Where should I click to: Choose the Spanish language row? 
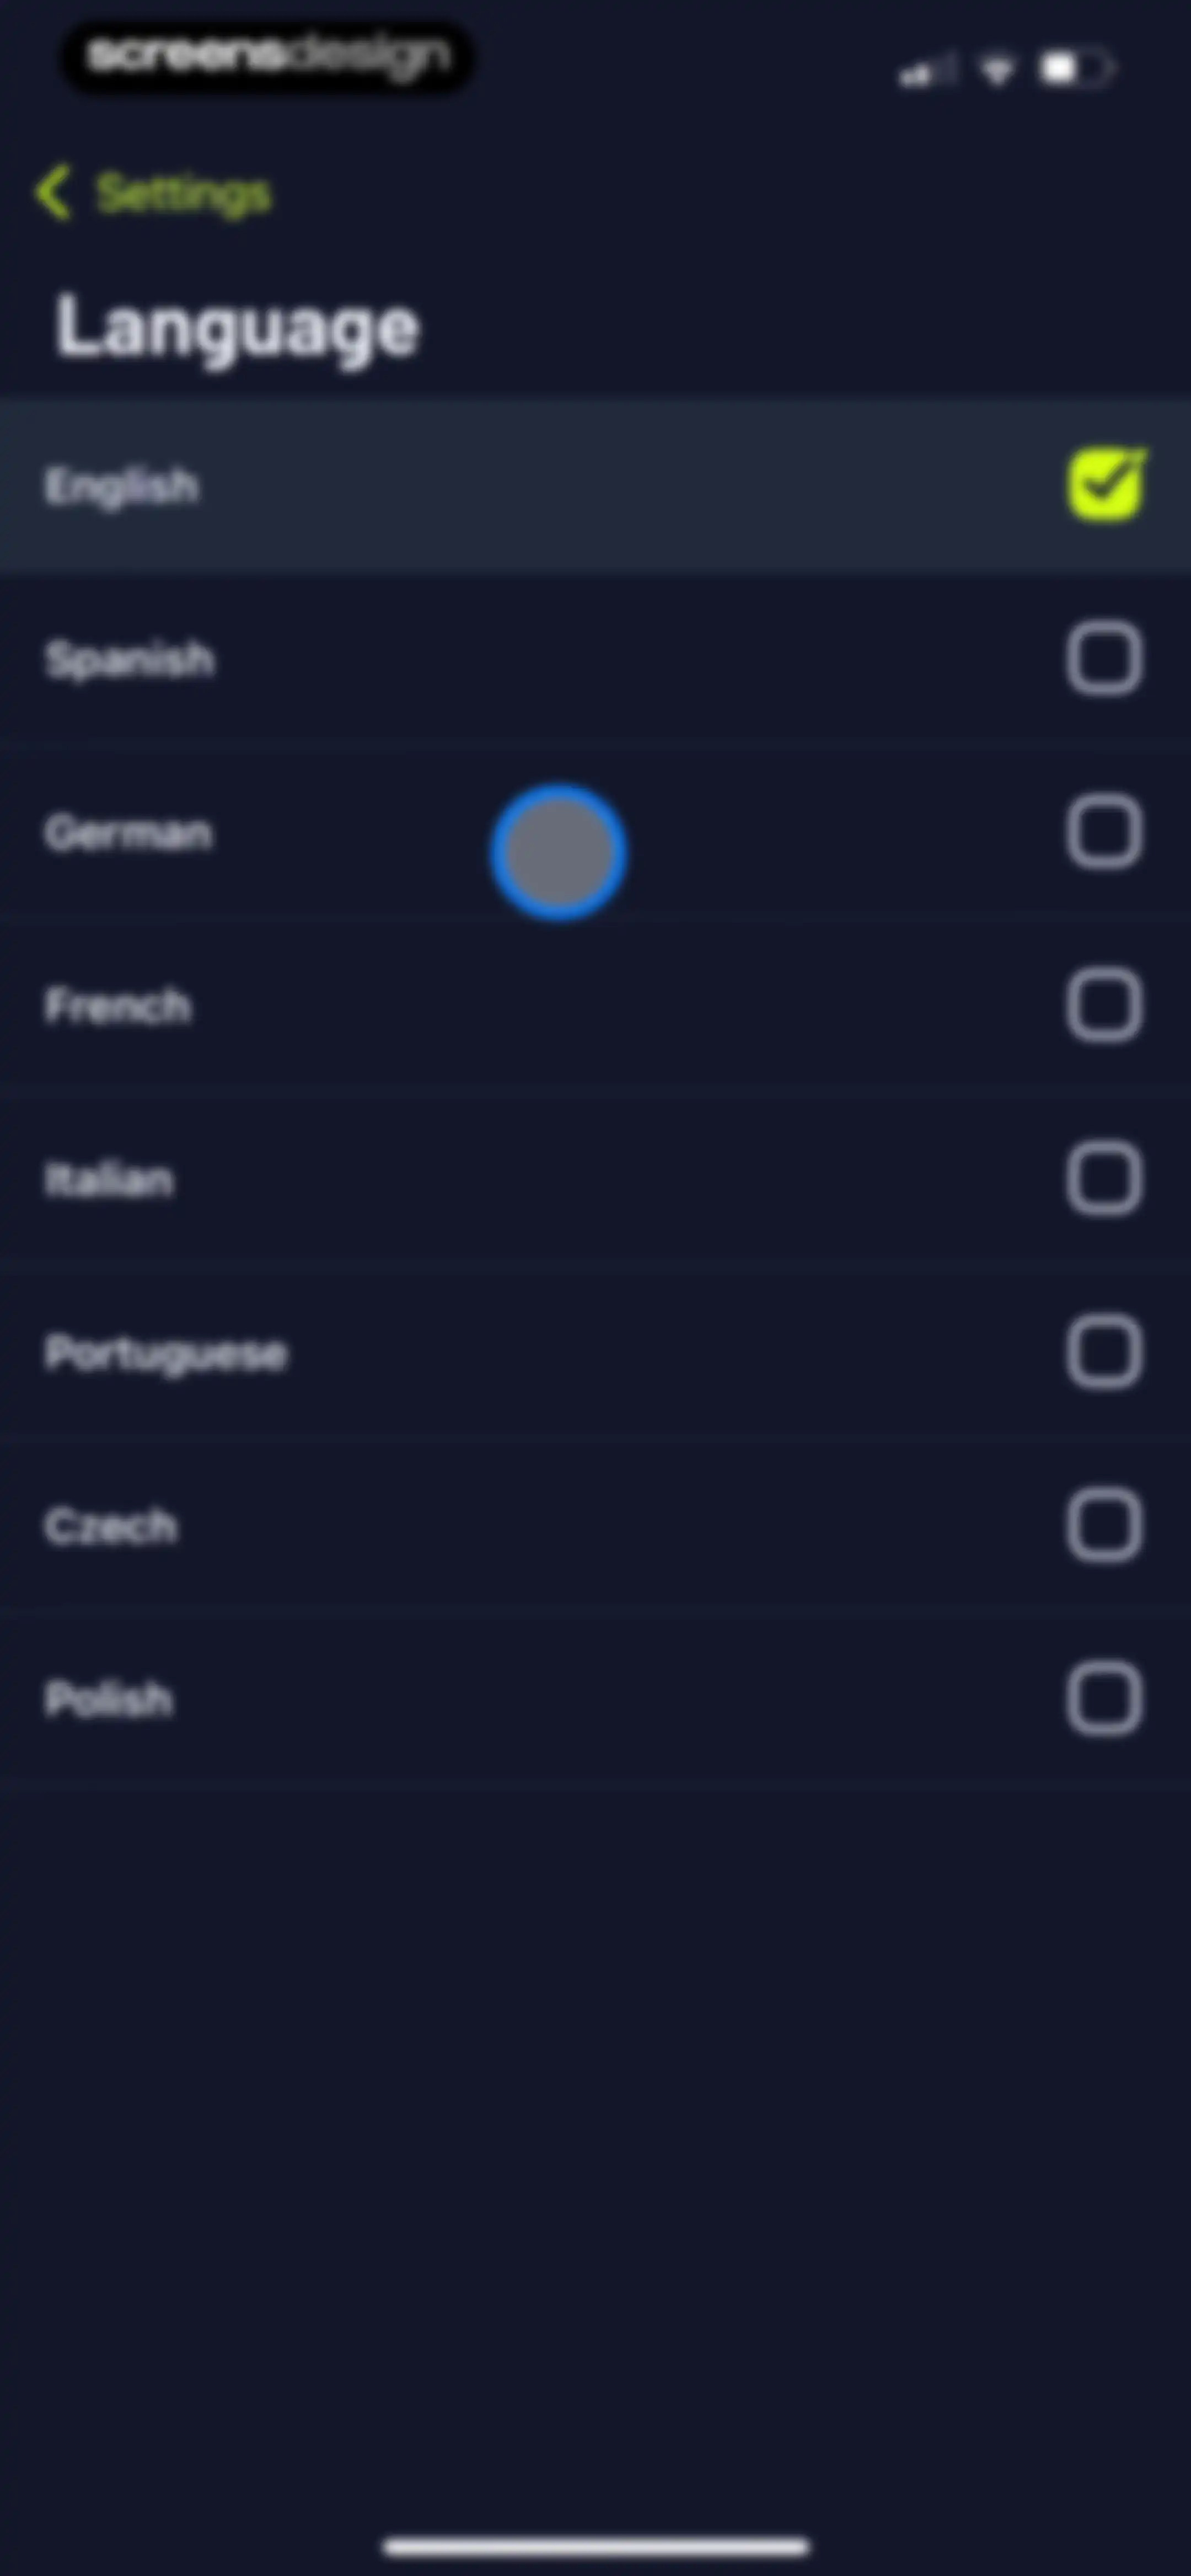click(x=595, y=659)
